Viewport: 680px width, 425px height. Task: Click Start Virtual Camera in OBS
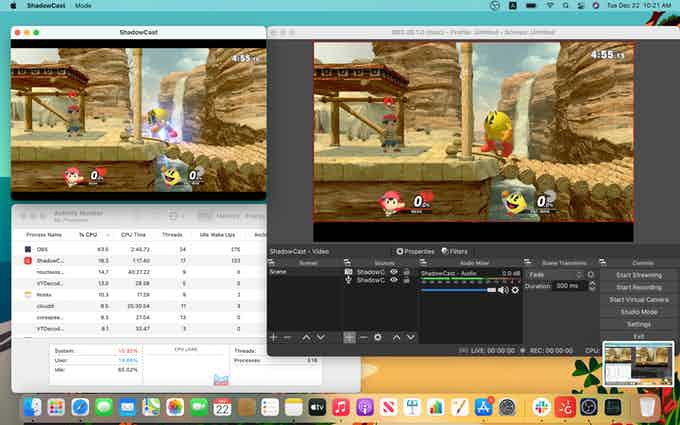[x=638, y=300]
